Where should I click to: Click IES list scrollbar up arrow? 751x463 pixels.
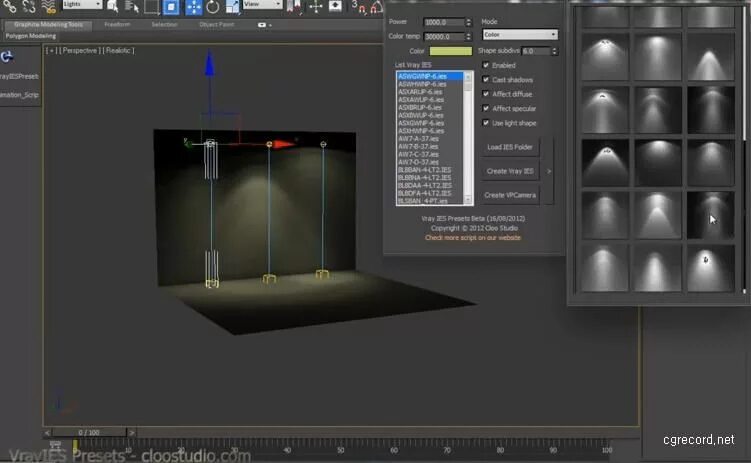coord(468,77)
